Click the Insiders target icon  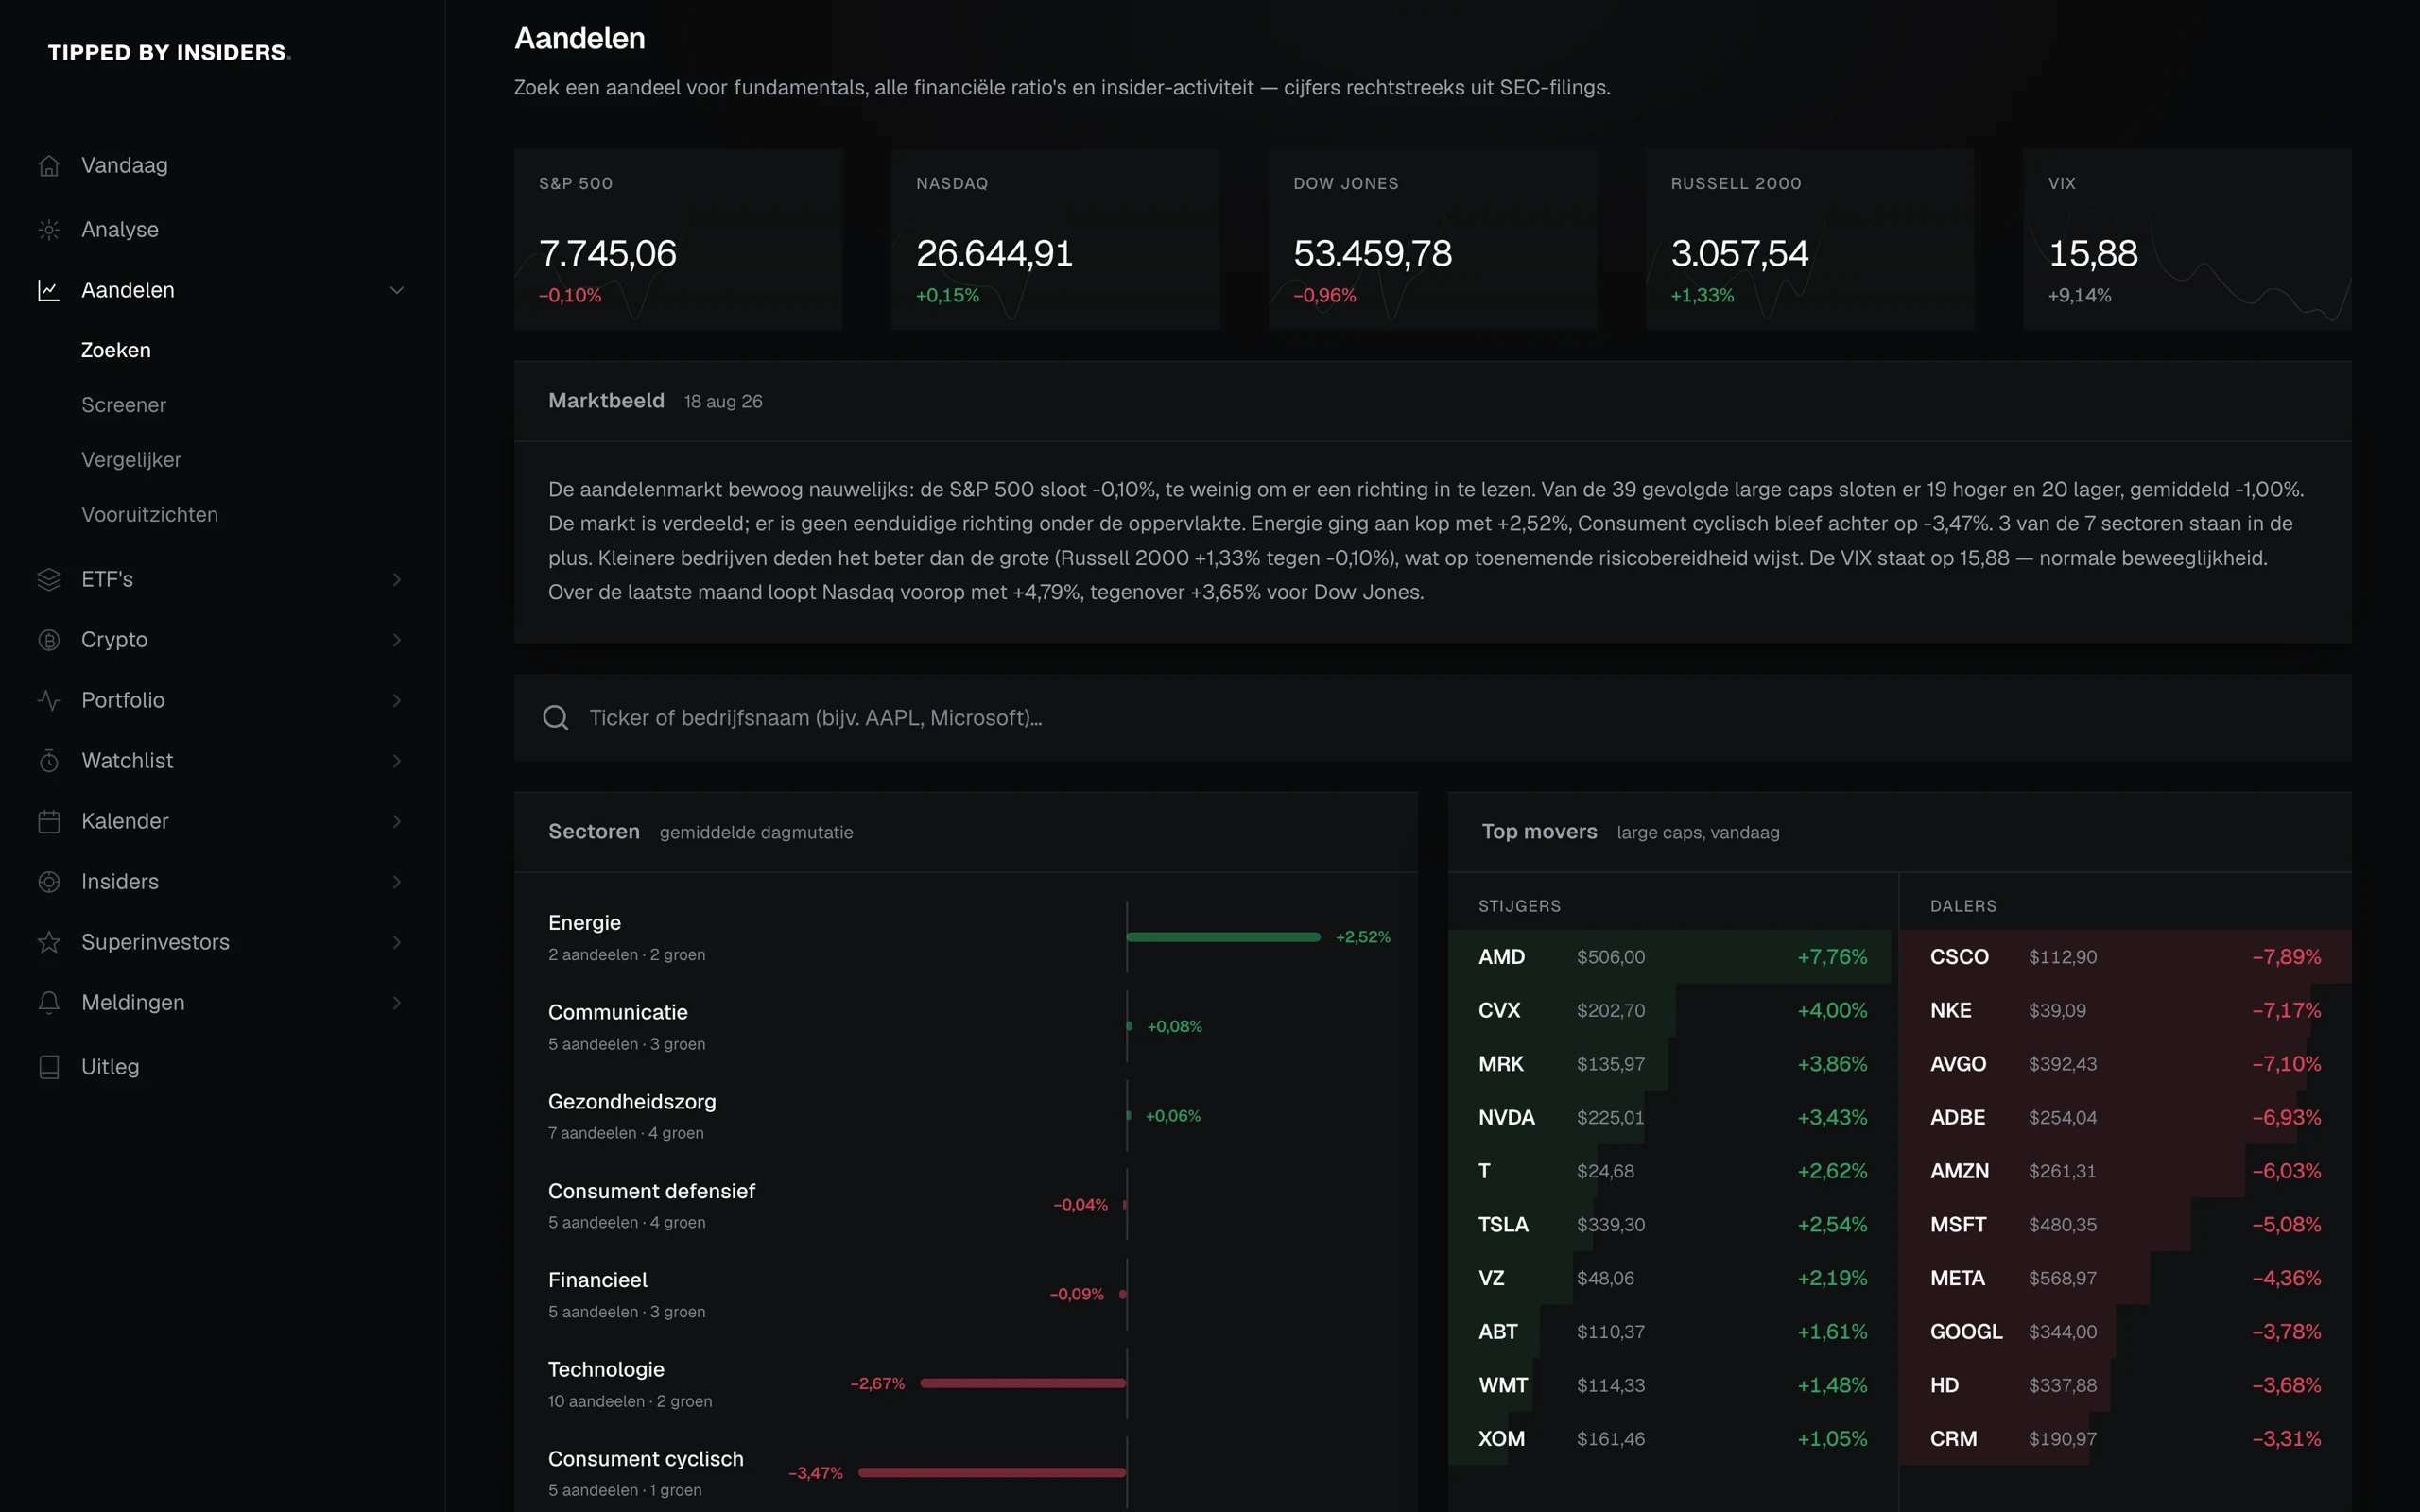coord(49,882)
